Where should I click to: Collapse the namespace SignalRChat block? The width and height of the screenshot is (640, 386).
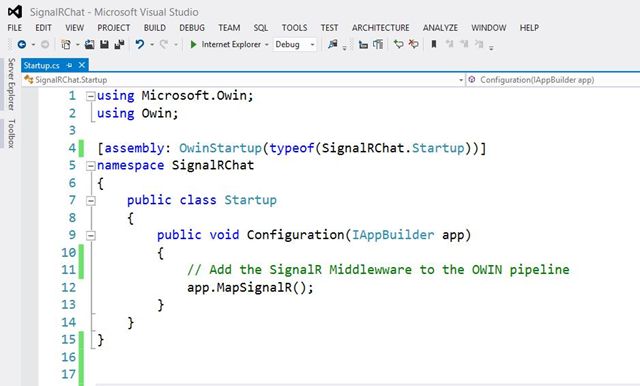[x=91, y=166]
